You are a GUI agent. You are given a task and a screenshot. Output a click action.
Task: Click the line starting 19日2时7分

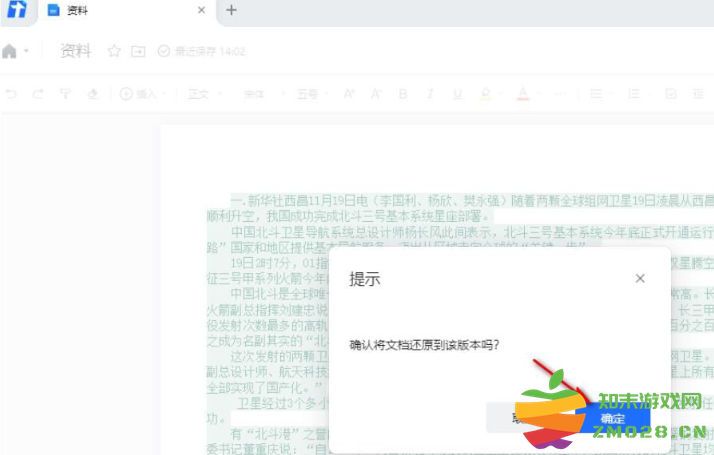[279, 263]
